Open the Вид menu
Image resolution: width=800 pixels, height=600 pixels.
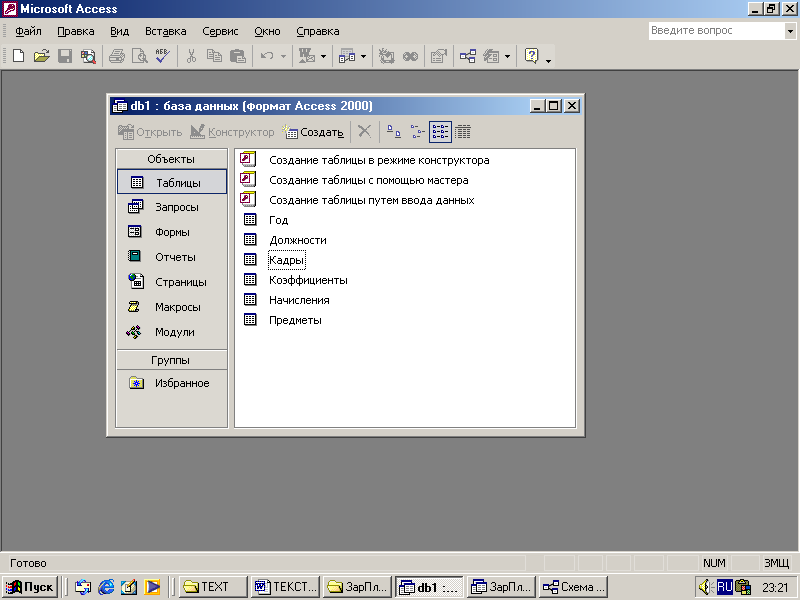[120, 31]
